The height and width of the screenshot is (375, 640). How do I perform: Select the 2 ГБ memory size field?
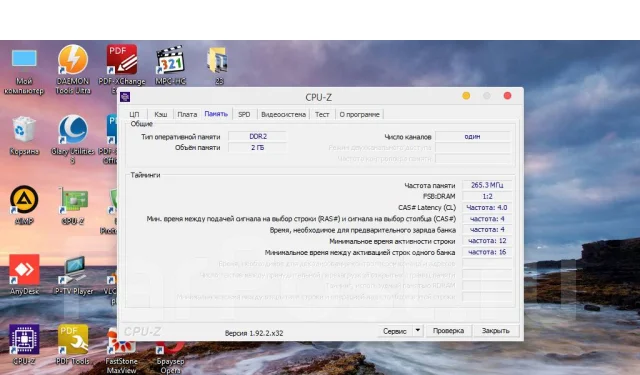[258, 147]
